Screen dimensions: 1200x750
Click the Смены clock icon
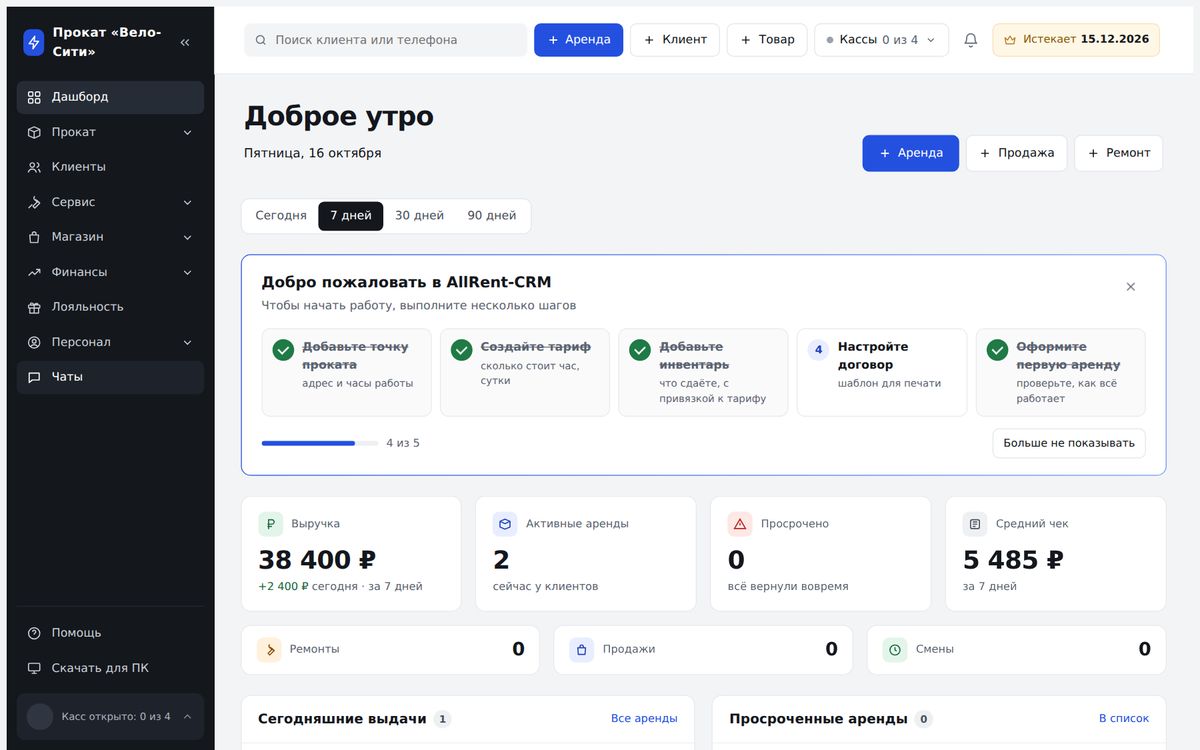click(x=895, y=649)
